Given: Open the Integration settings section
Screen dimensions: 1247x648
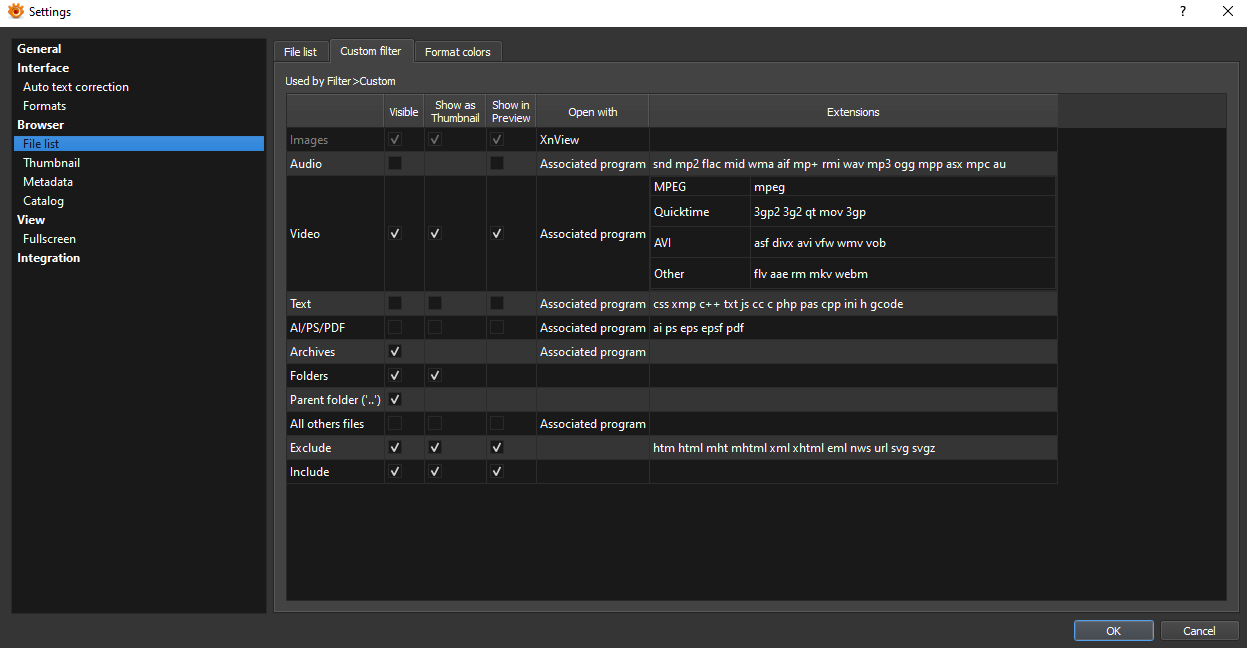Looking at the screenshot, I should [x=48, y=258].
